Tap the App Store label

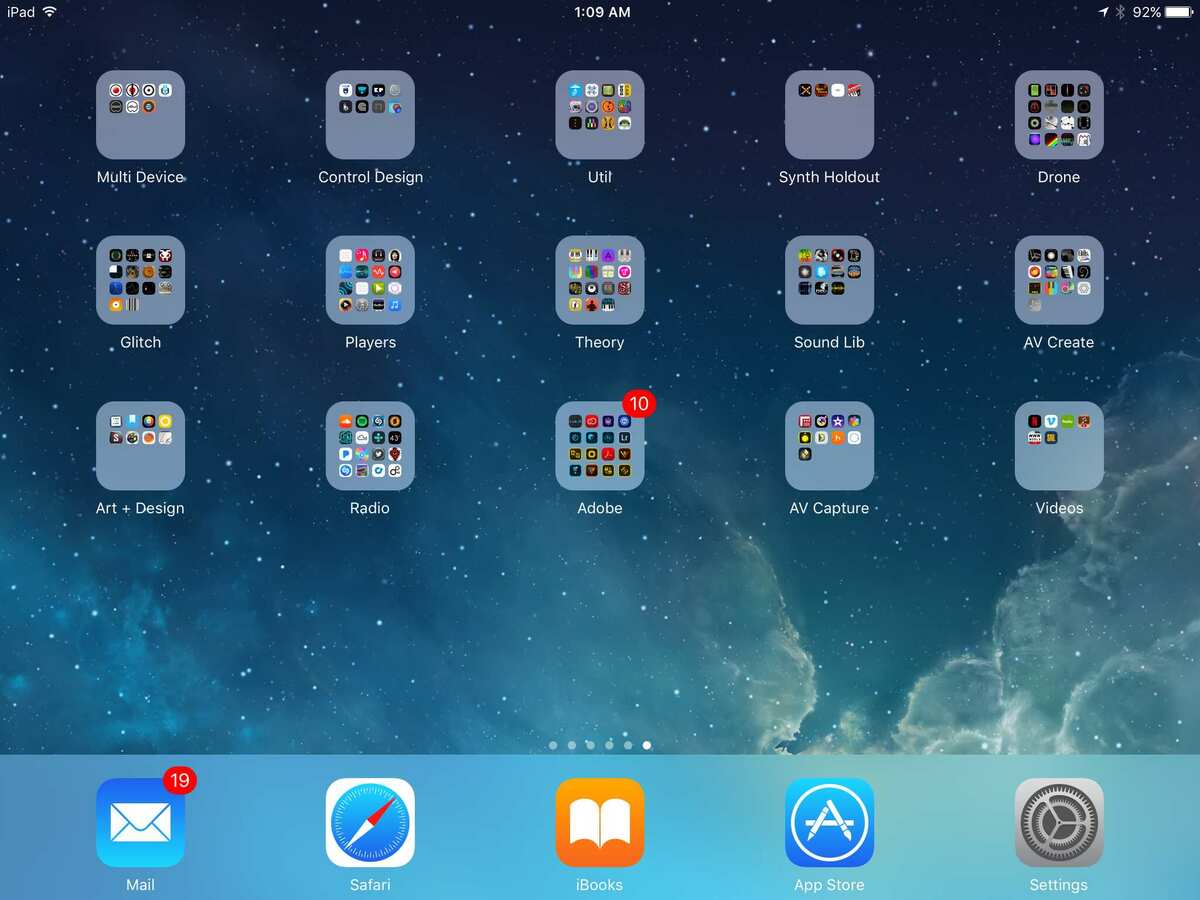point(829,885)
